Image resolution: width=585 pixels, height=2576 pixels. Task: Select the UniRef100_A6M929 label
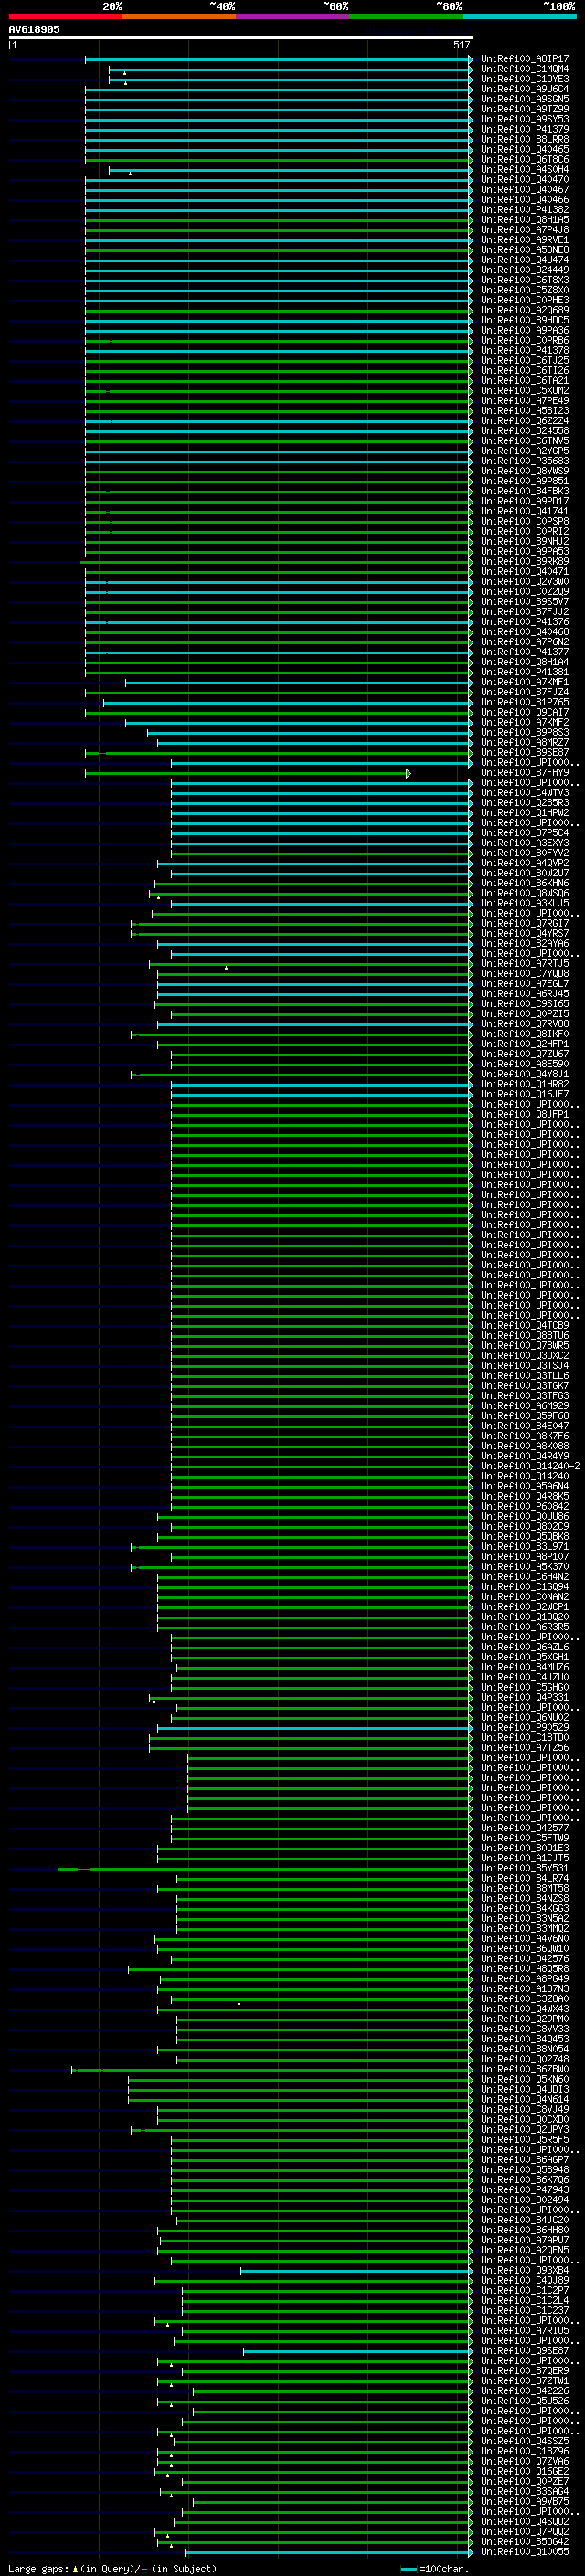click(524, 1406)
